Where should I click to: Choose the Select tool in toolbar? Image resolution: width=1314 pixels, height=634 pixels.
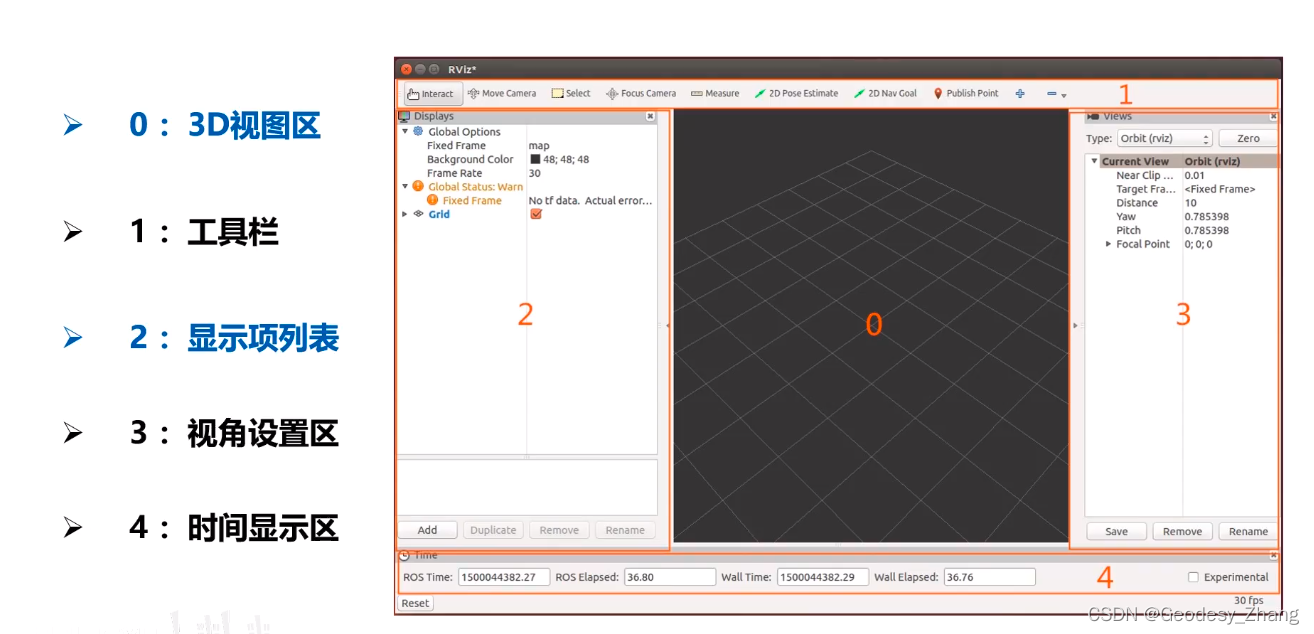(571, 93)
